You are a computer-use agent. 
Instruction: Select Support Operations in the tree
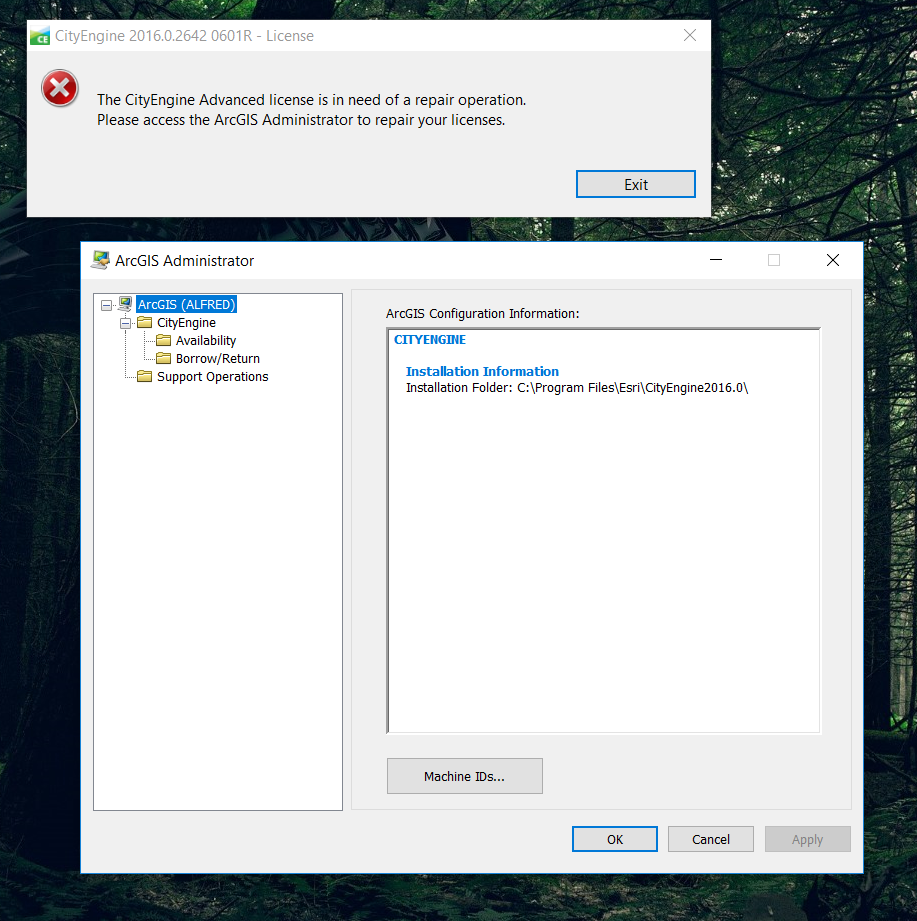(x=211, y=376)
